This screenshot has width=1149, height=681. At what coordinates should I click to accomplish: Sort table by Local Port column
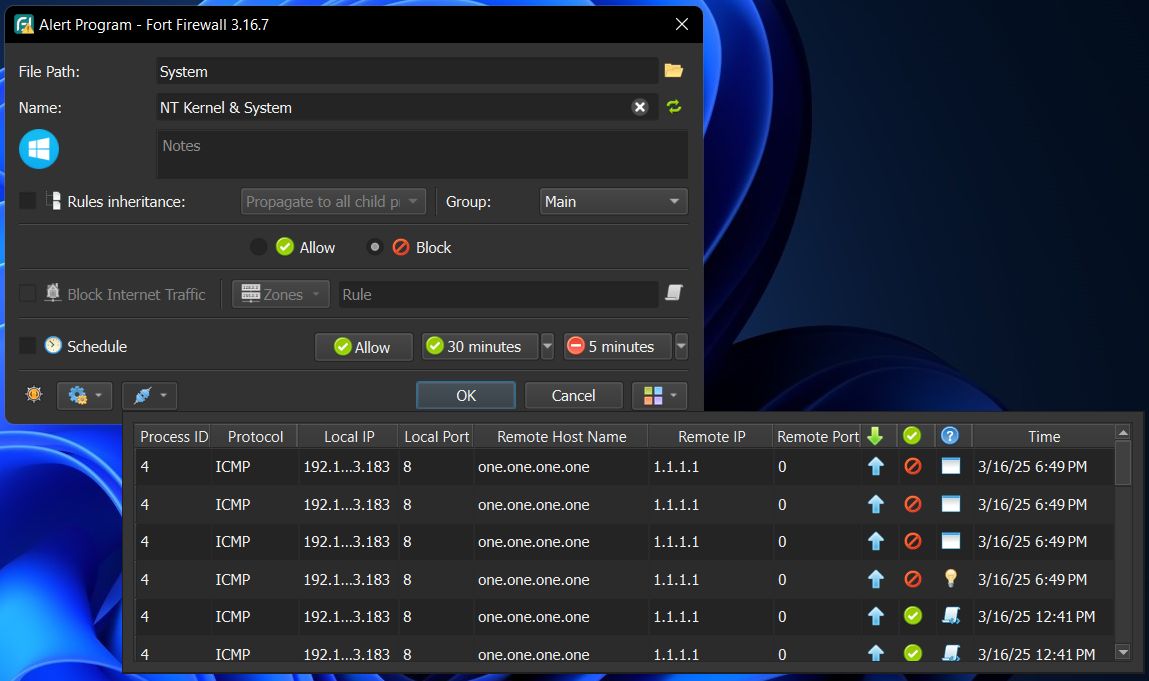[x=436, y=436]
